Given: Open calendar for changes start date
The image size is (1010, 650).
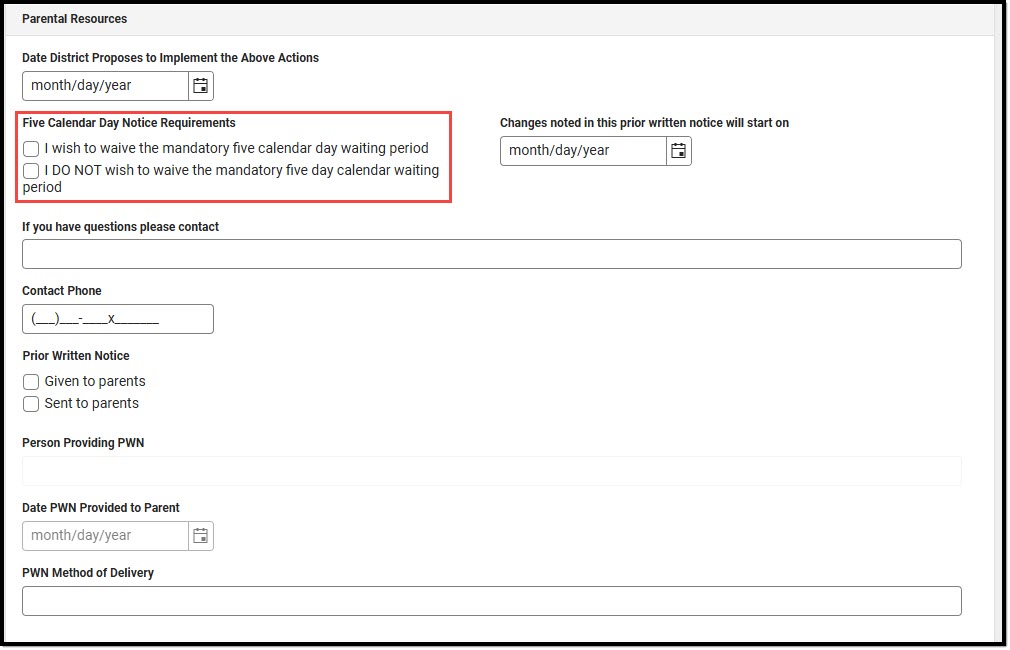Looking at the screenshot, I should click(x=678, y=151).
